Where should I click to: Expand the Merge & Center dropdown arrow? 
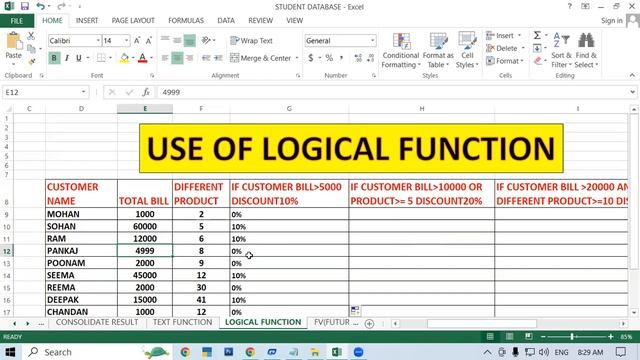(297, 58)
